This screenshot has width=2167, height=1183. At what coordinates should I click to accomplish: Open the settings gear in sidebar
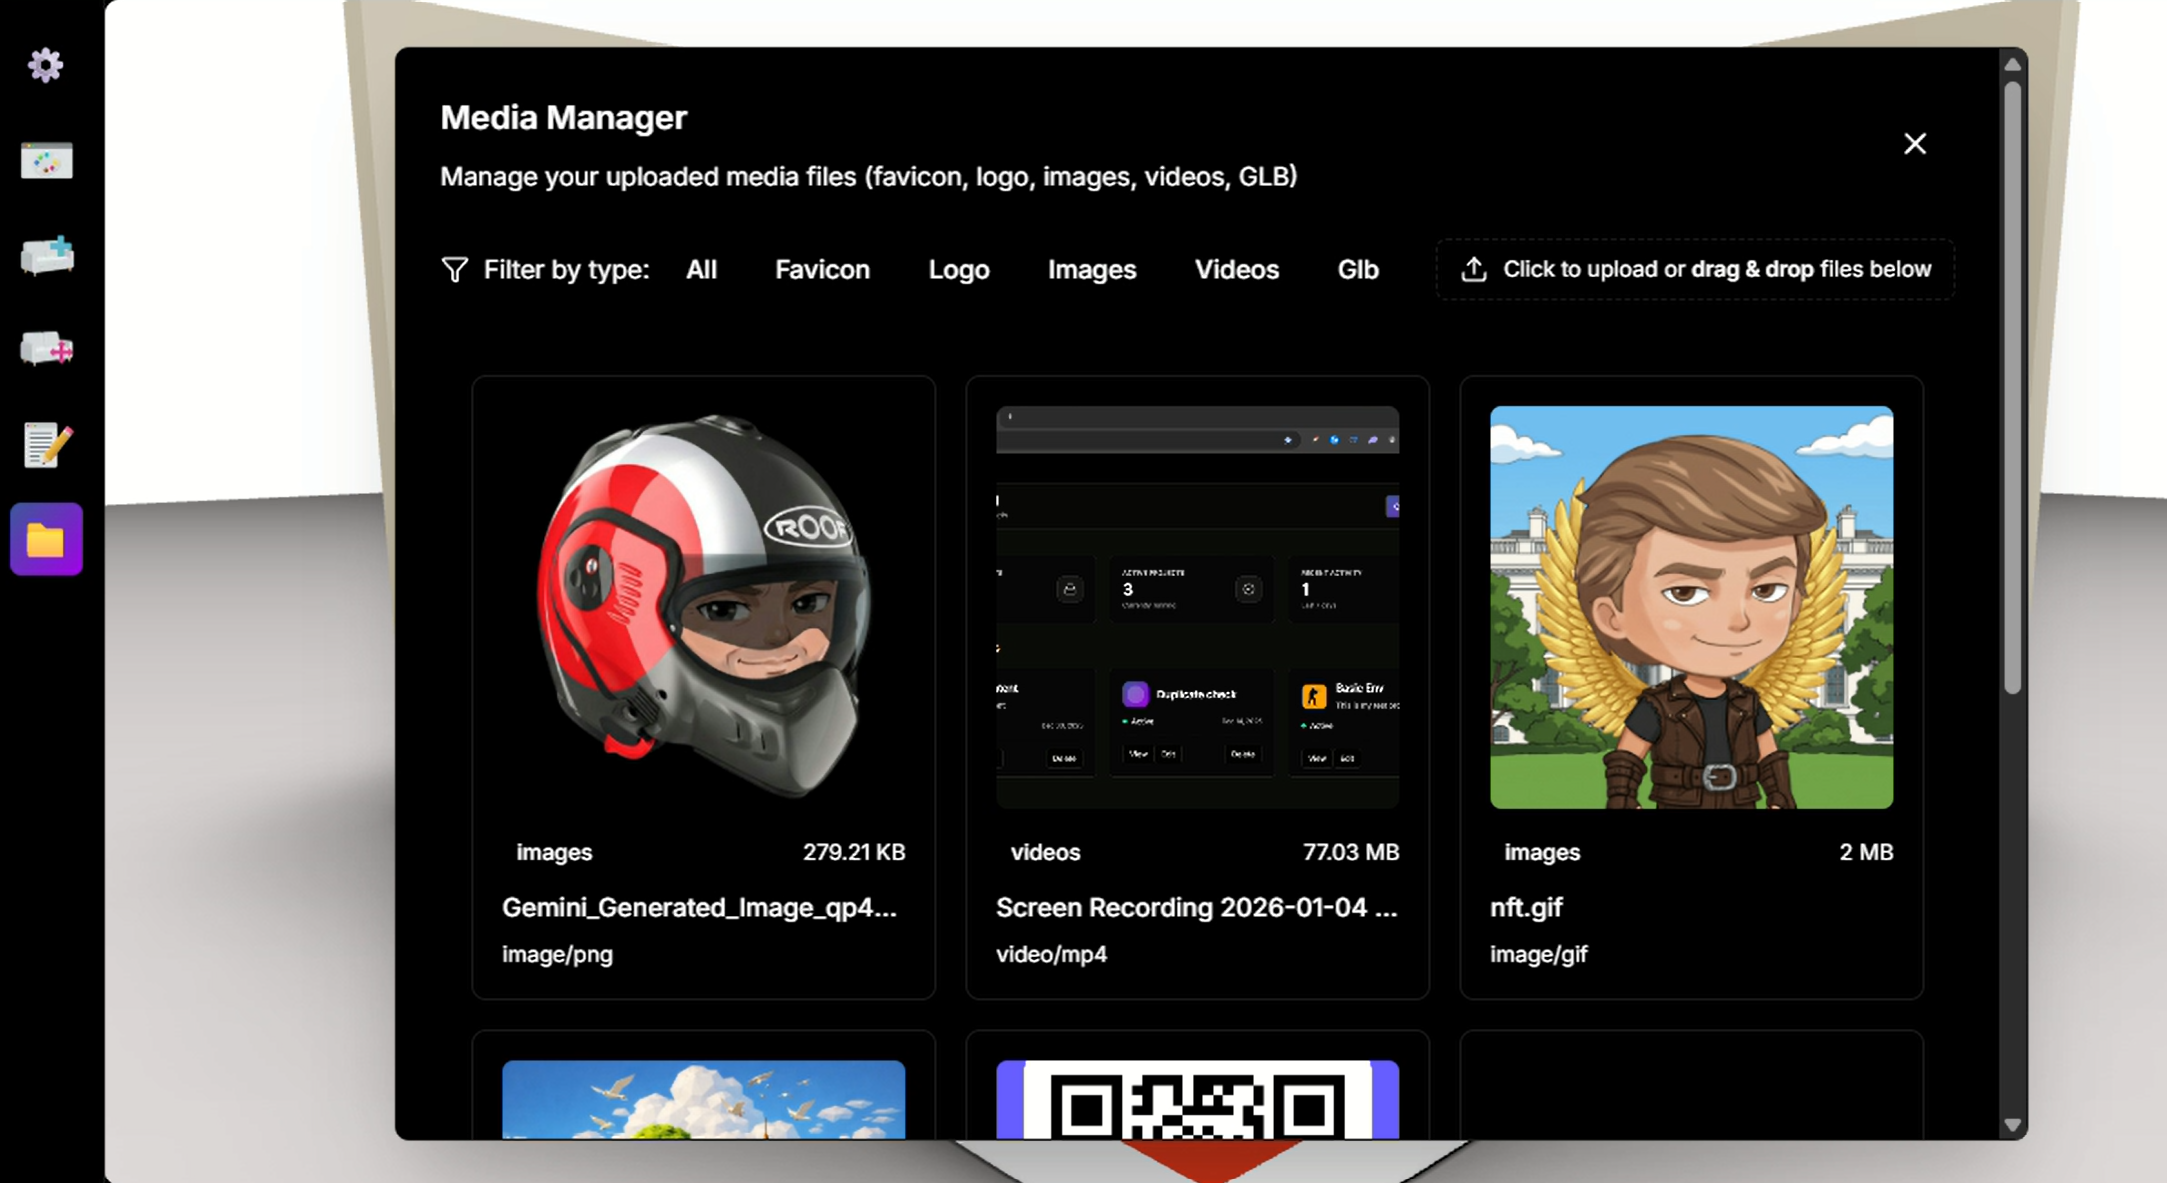pos(45,66)
